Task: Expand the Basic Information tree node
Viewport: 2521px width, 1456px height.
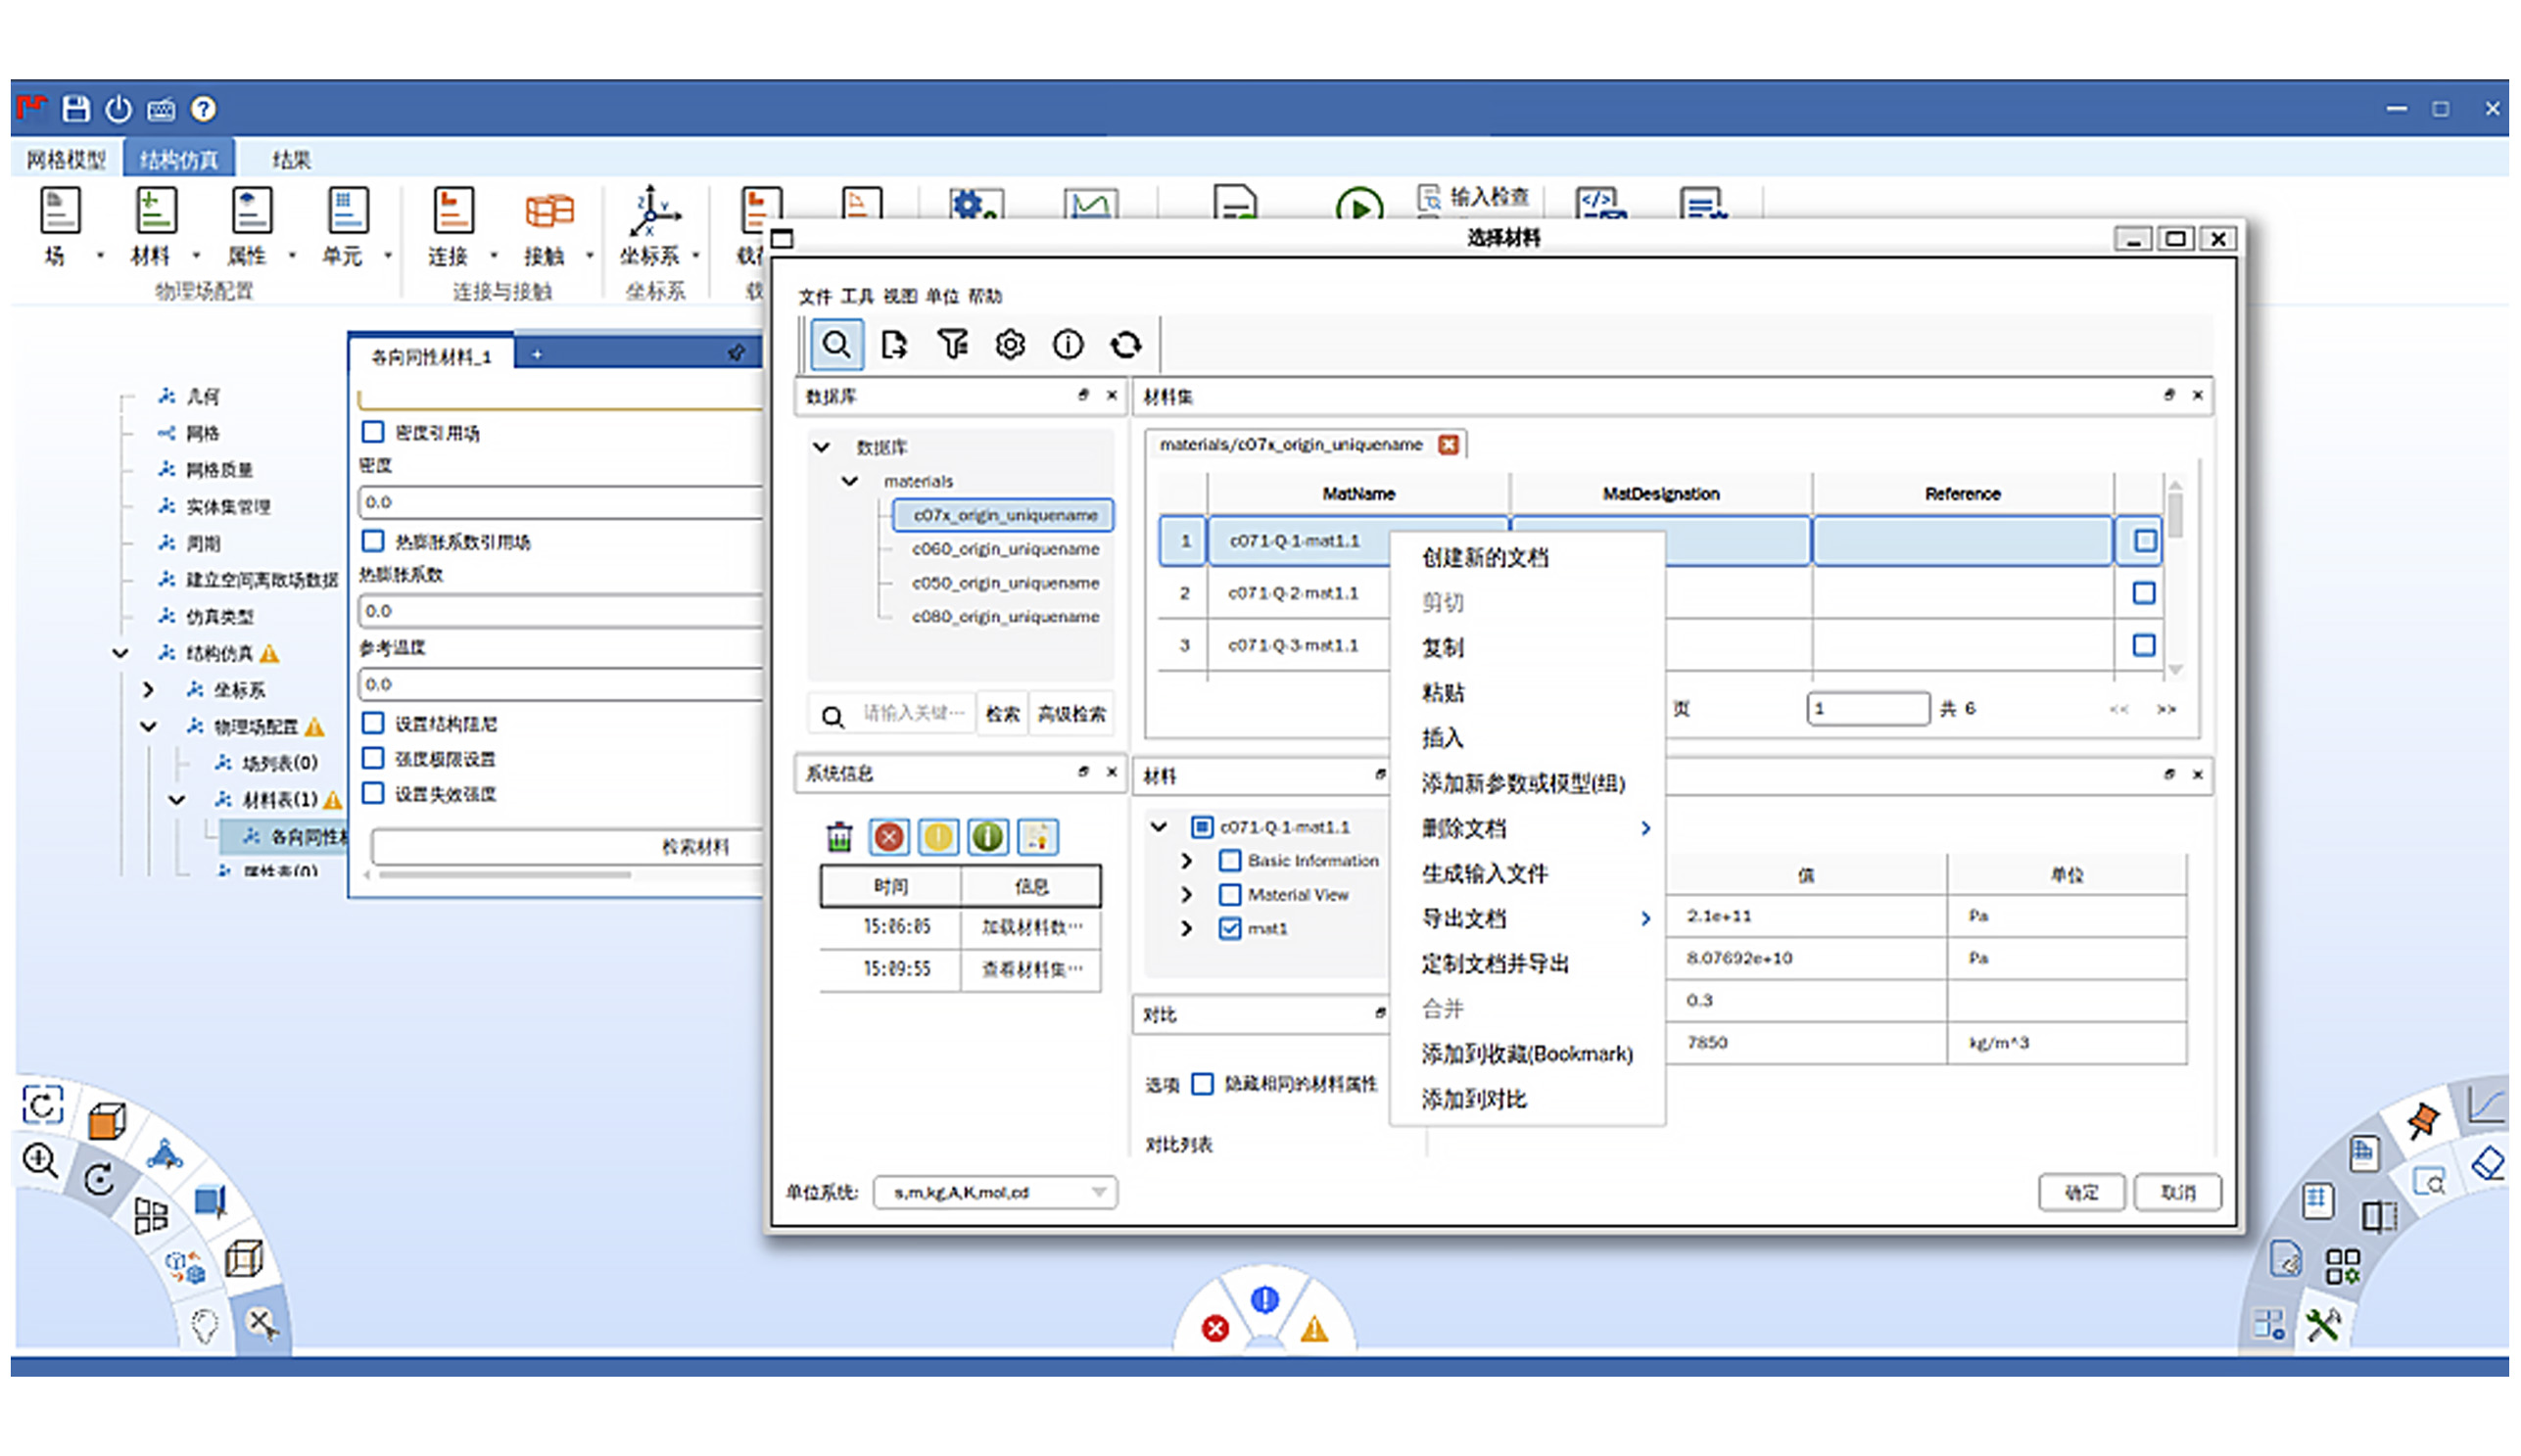Action: [1186, 861]
